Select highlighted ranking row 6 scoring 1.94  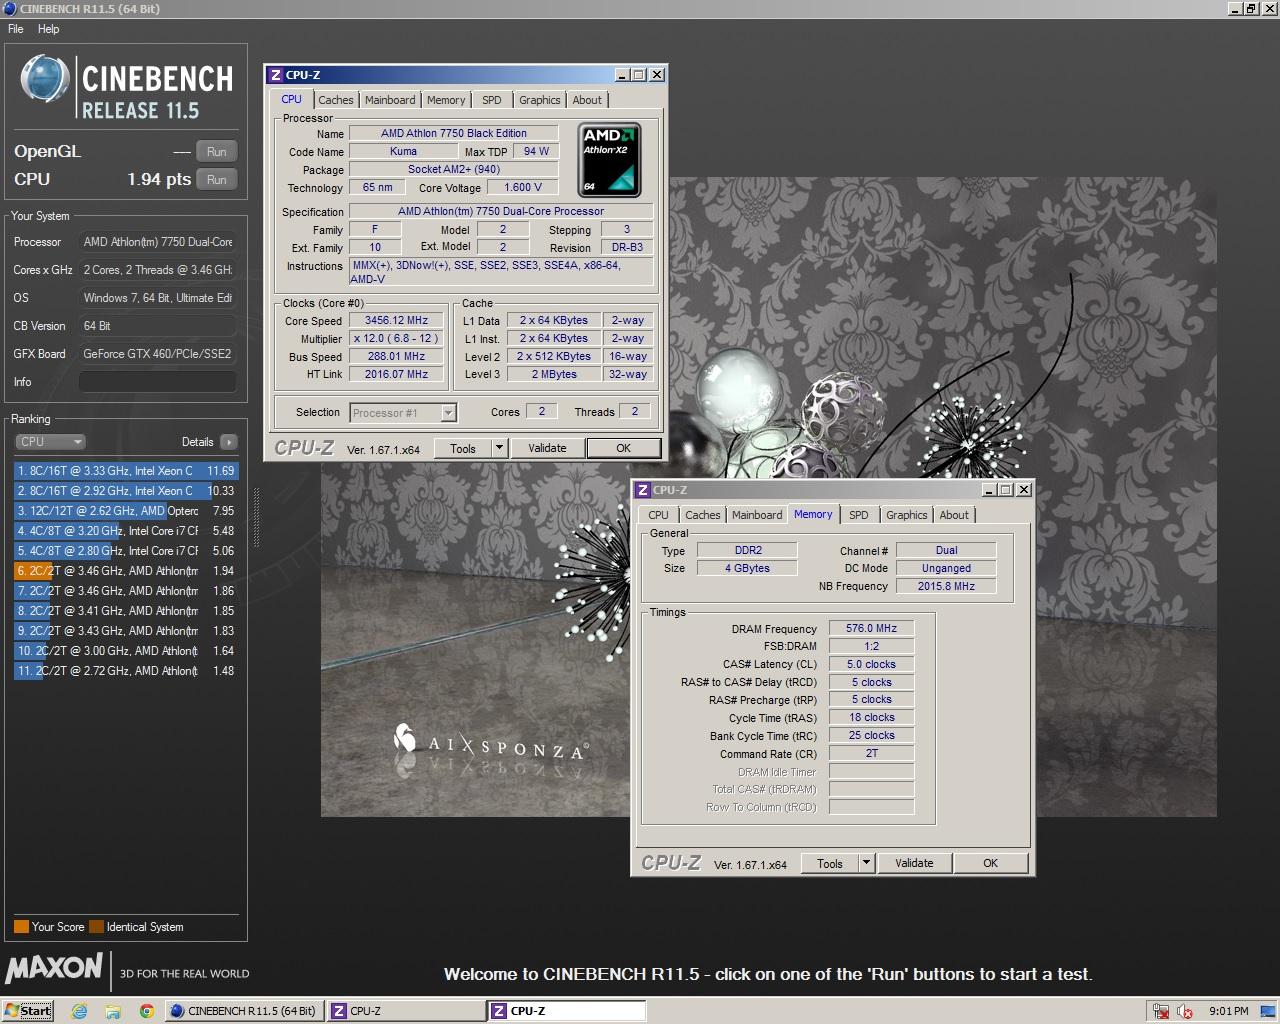(126, 571)
